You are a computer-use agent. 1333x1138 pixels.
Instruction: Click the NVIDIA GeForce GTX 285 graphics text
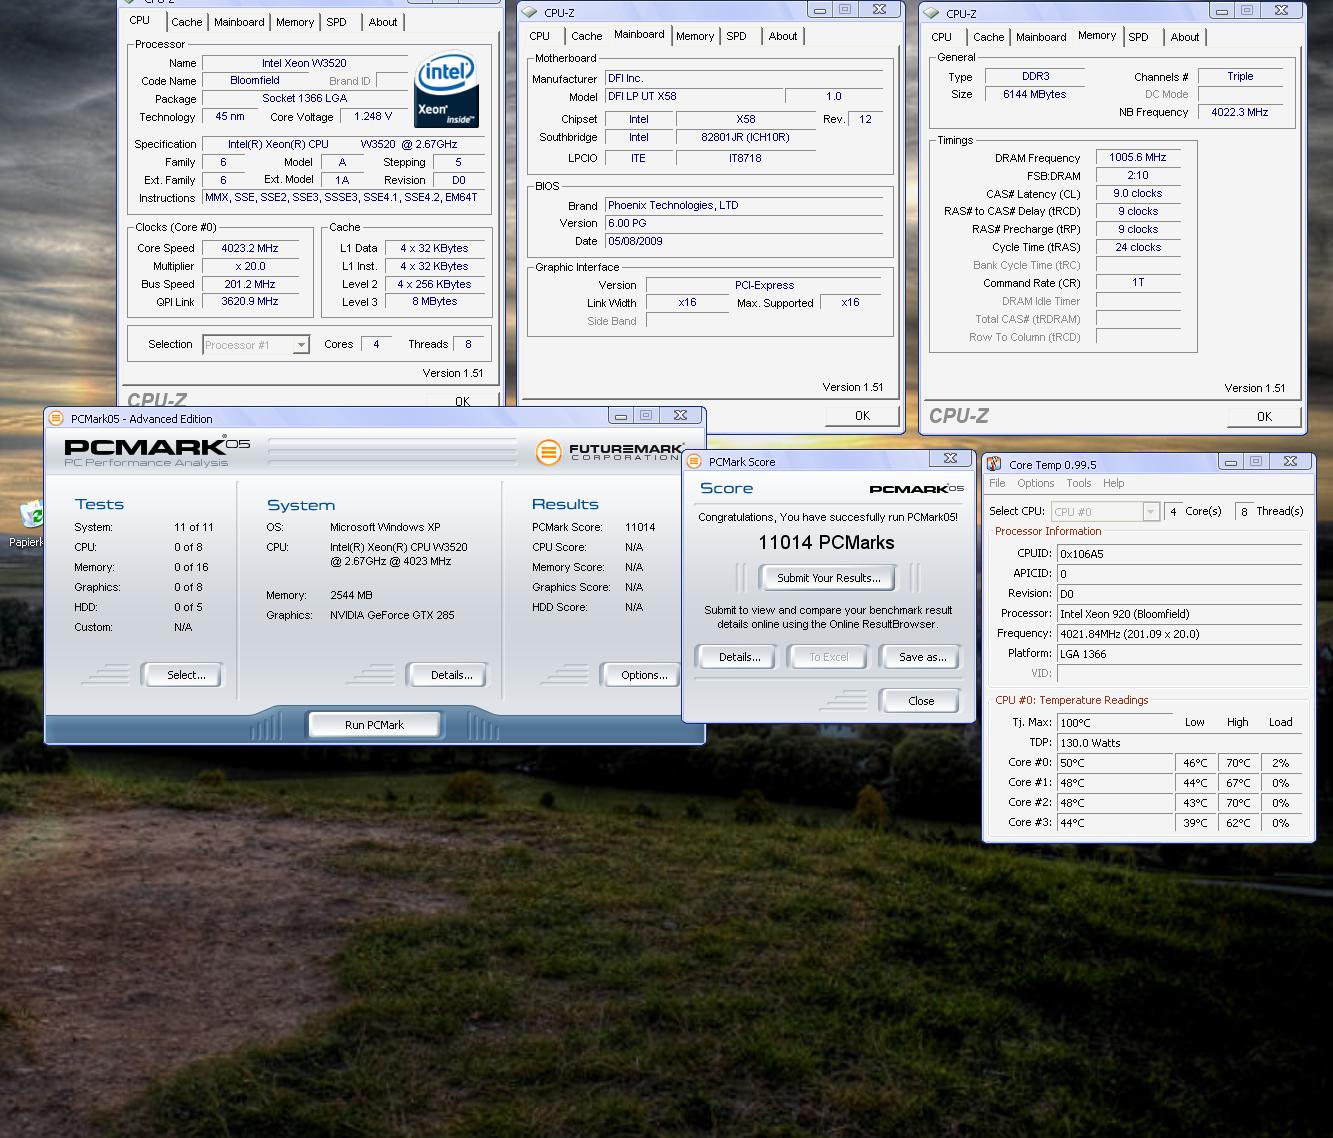pos(392,615)
